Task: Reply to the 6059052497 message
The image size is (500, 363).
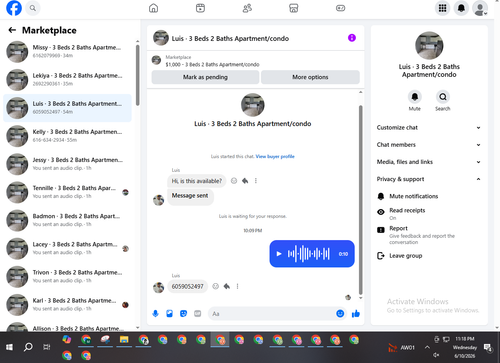Action: coord(227,286)
